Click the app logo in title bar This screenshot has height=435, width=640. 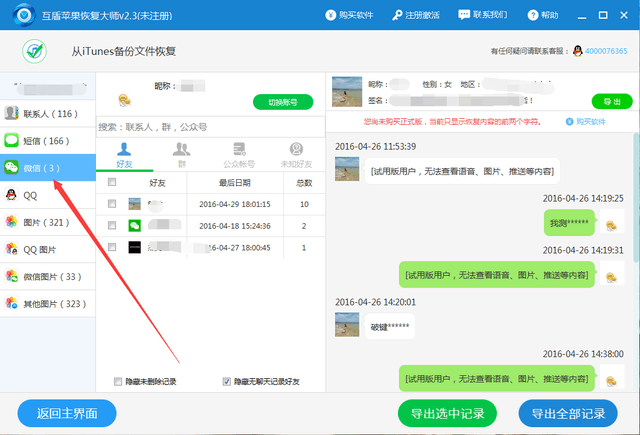point(24,15)
